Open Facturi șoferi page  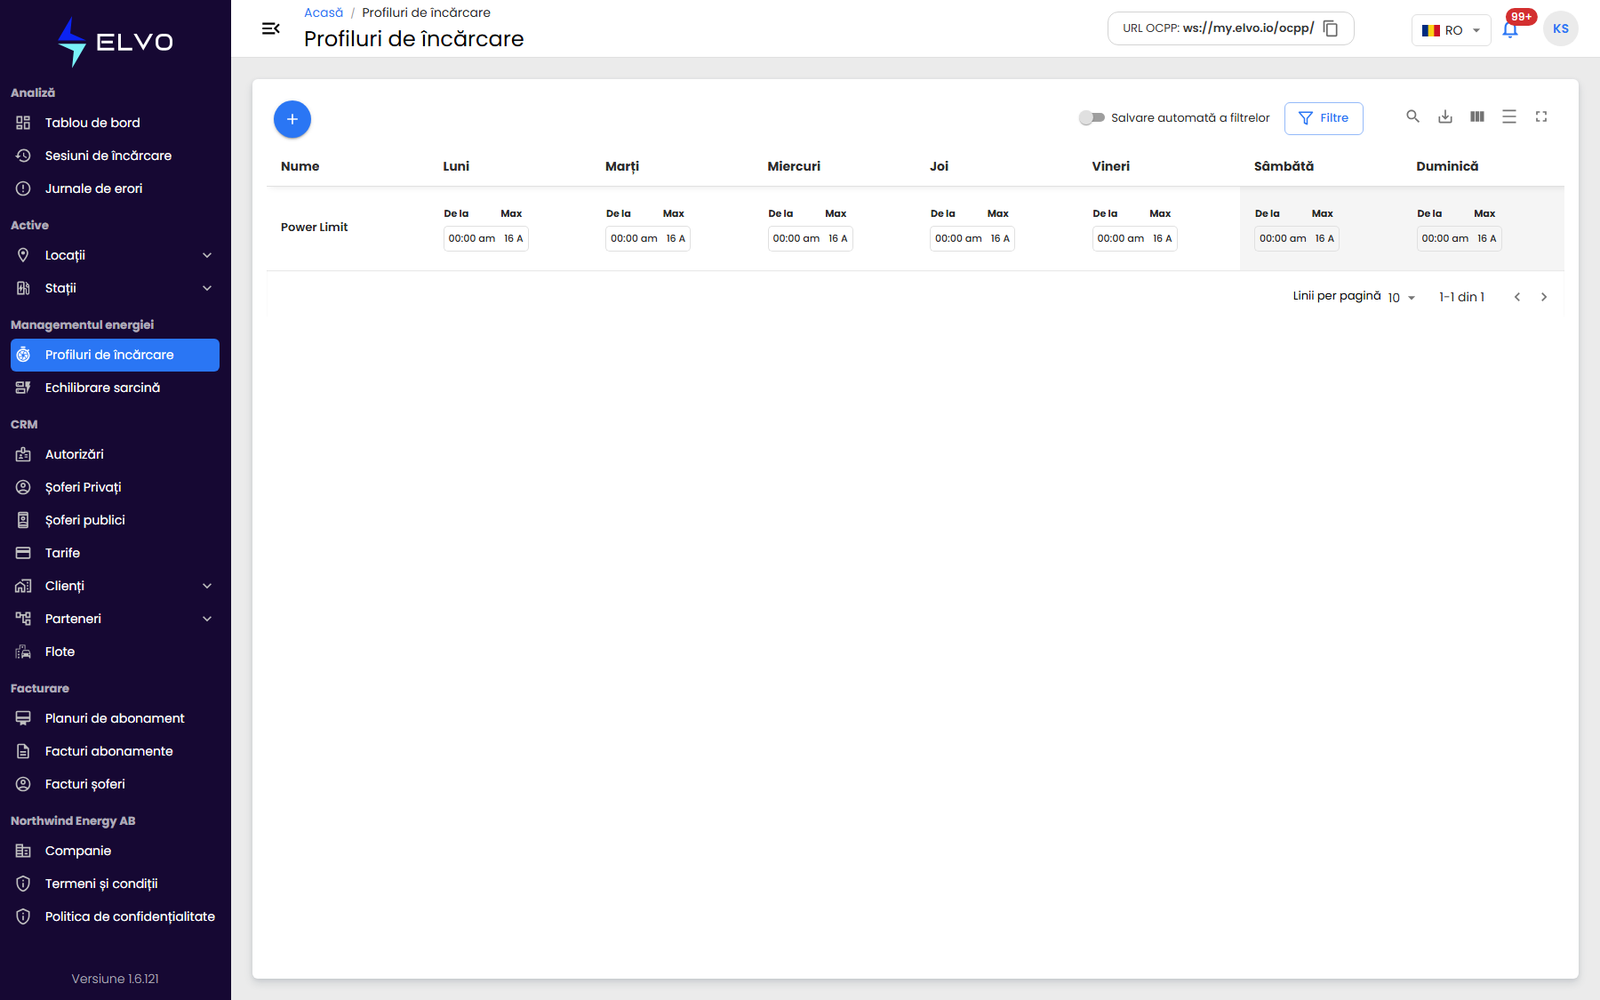(x=115, y=784)
